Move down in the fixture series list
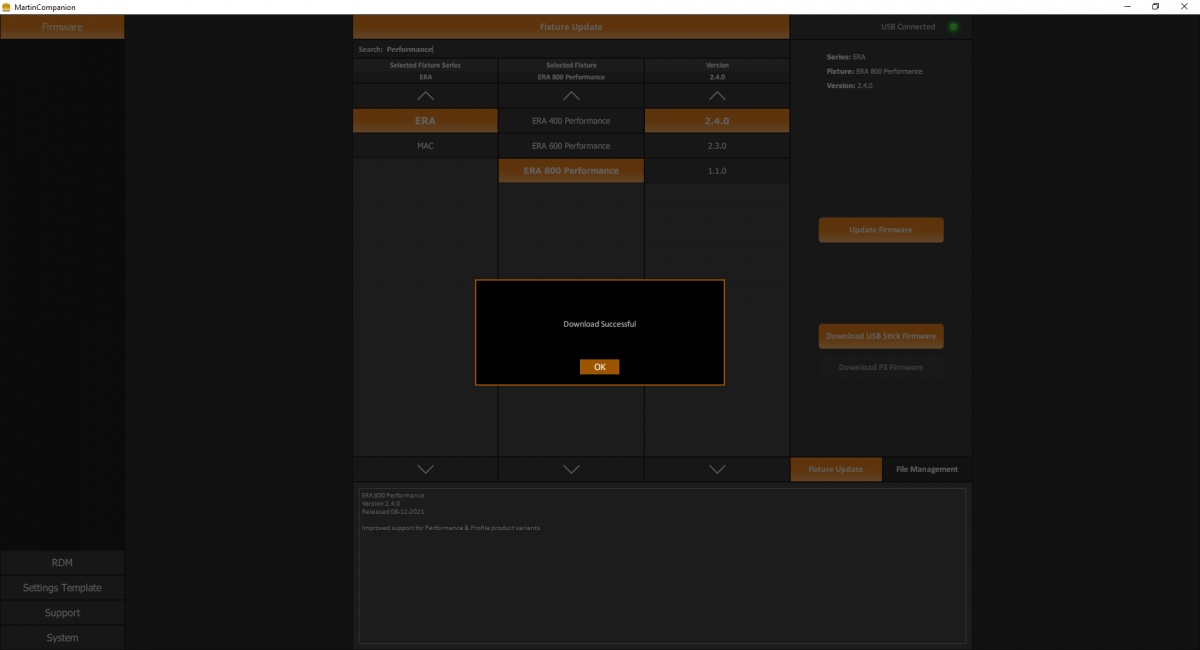This screenshot has width=1200, height=650. [425, 469]
